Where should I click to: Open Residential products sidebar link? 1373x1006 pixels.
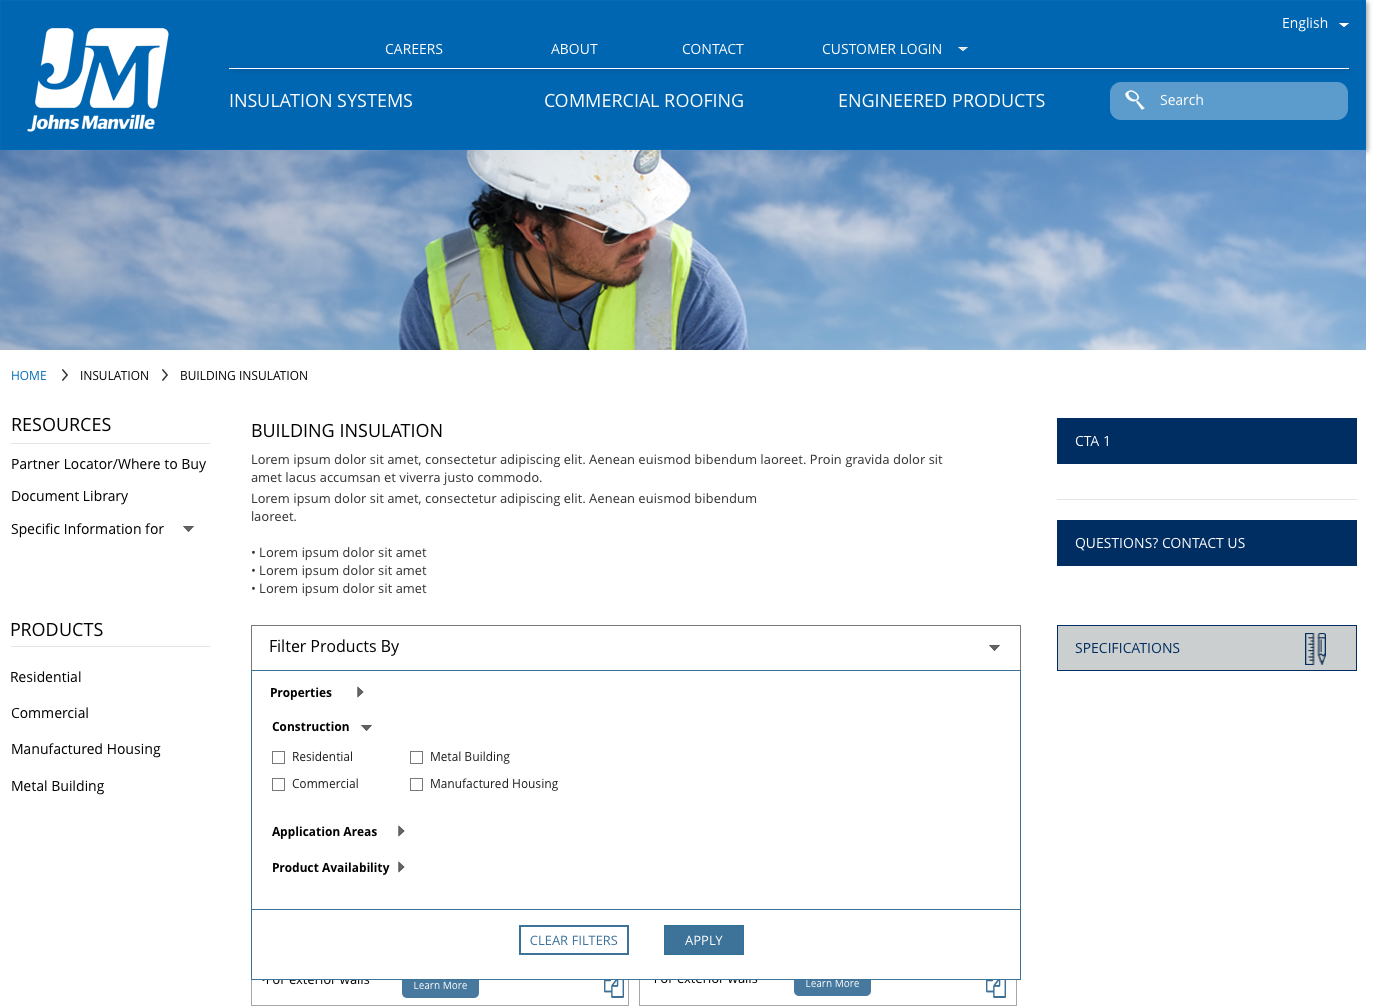46,677
